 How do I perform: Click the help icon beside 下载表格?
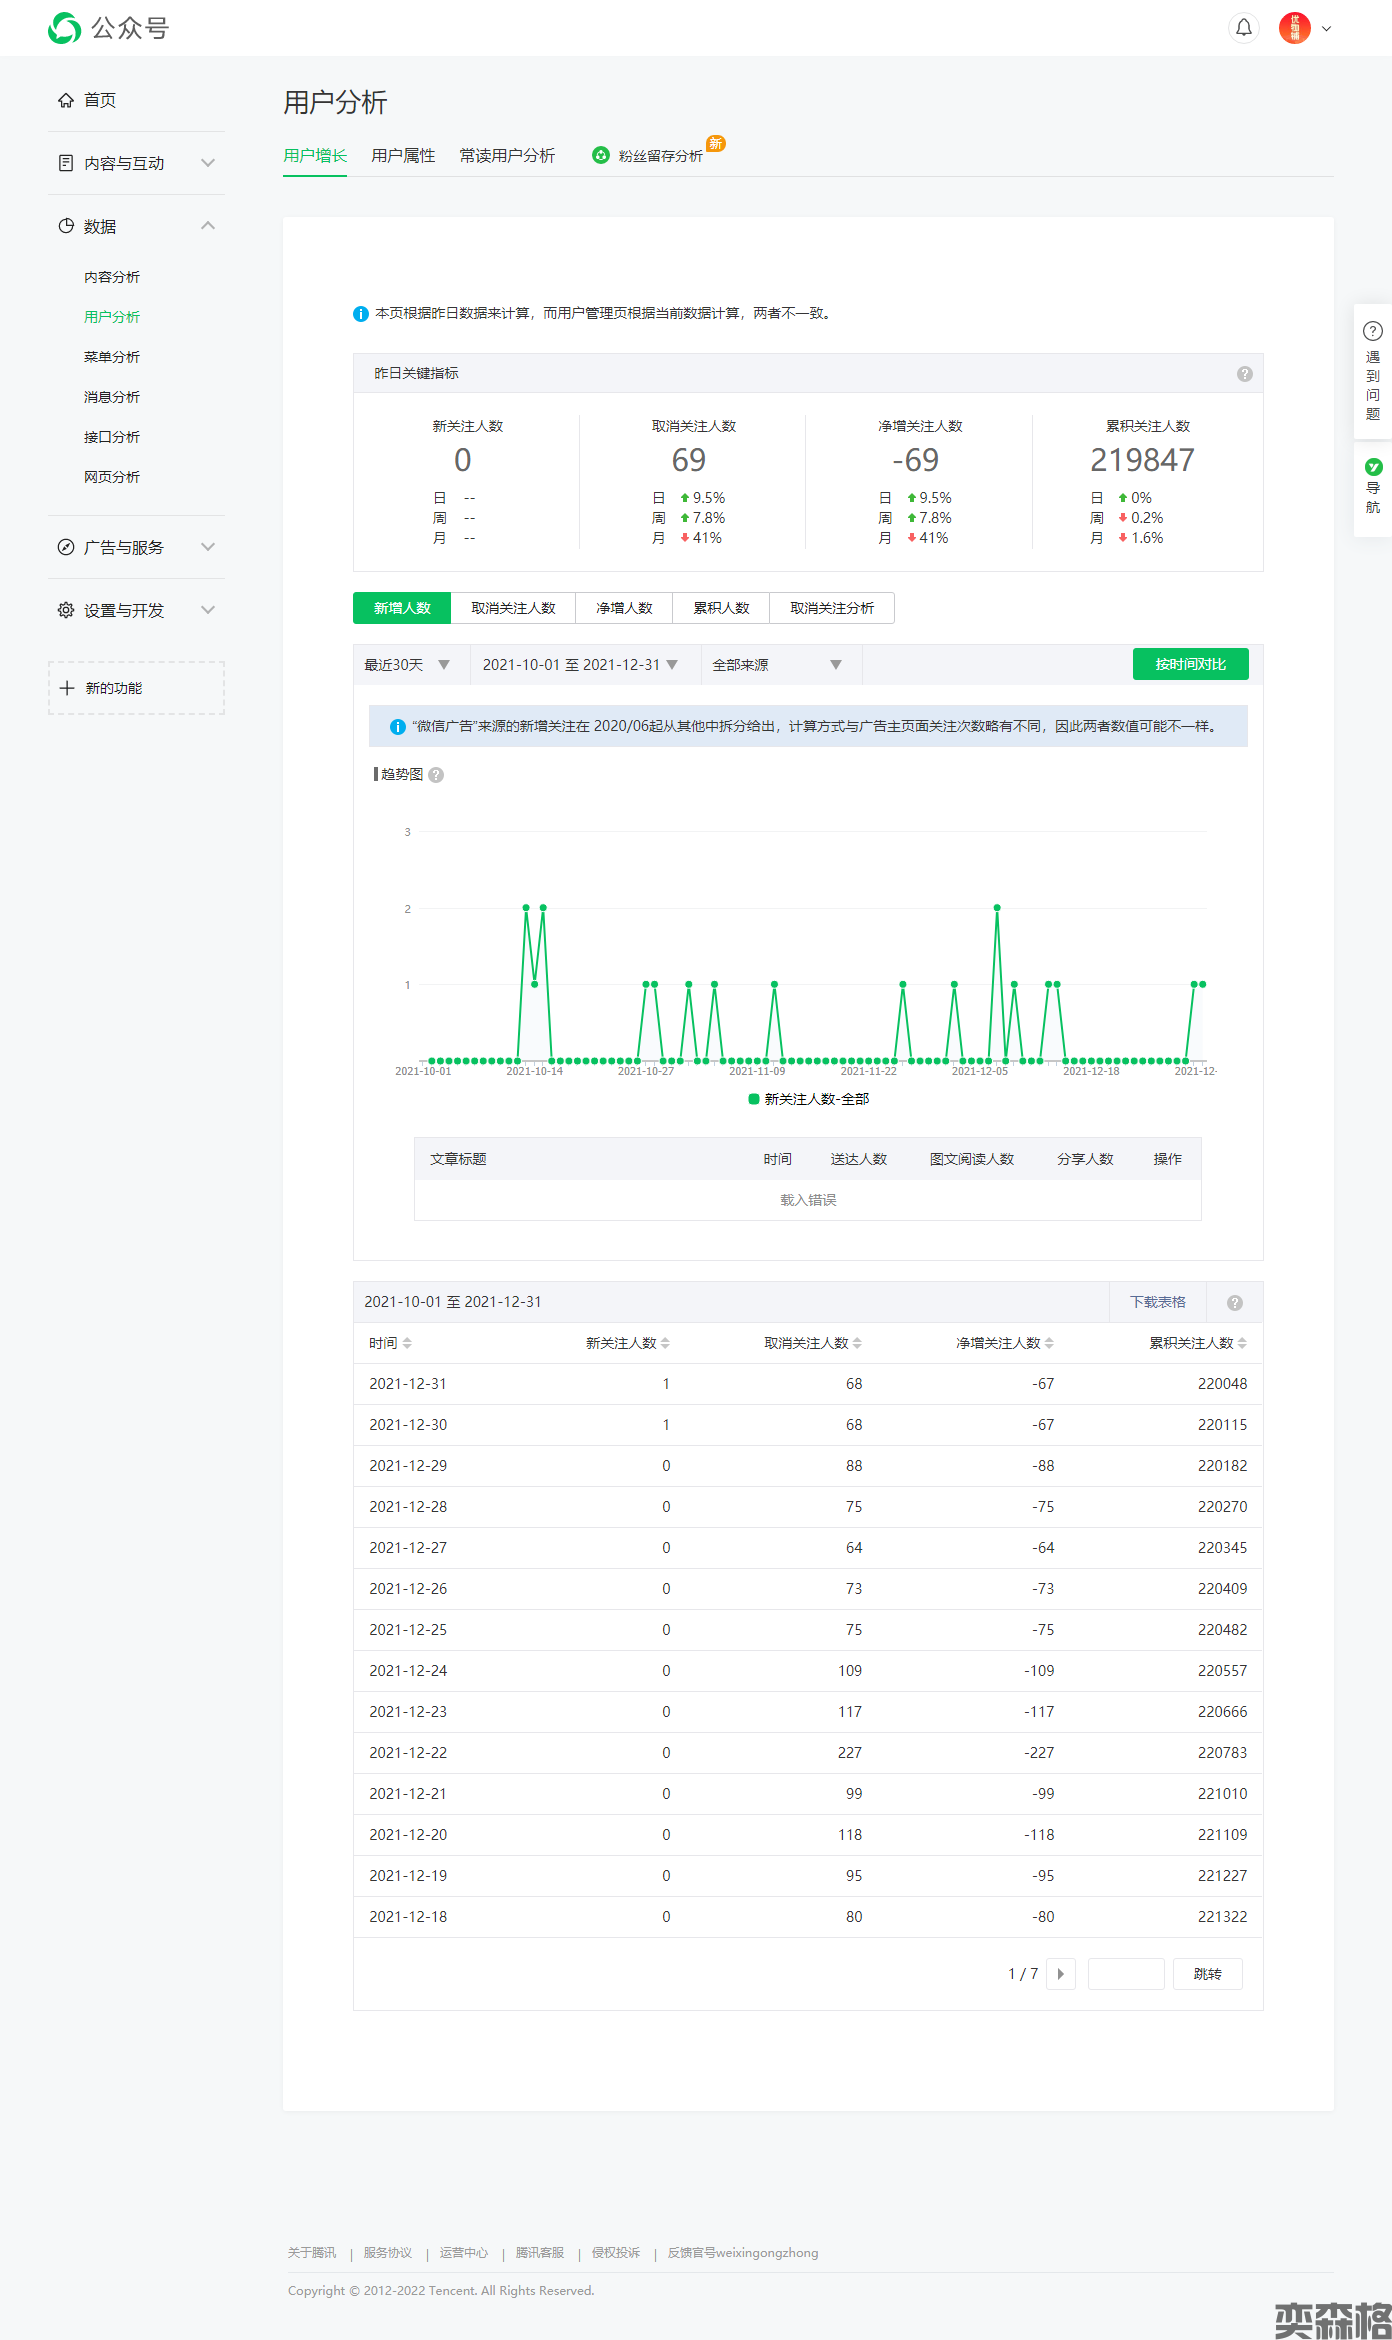(x=1234, y=1303)
